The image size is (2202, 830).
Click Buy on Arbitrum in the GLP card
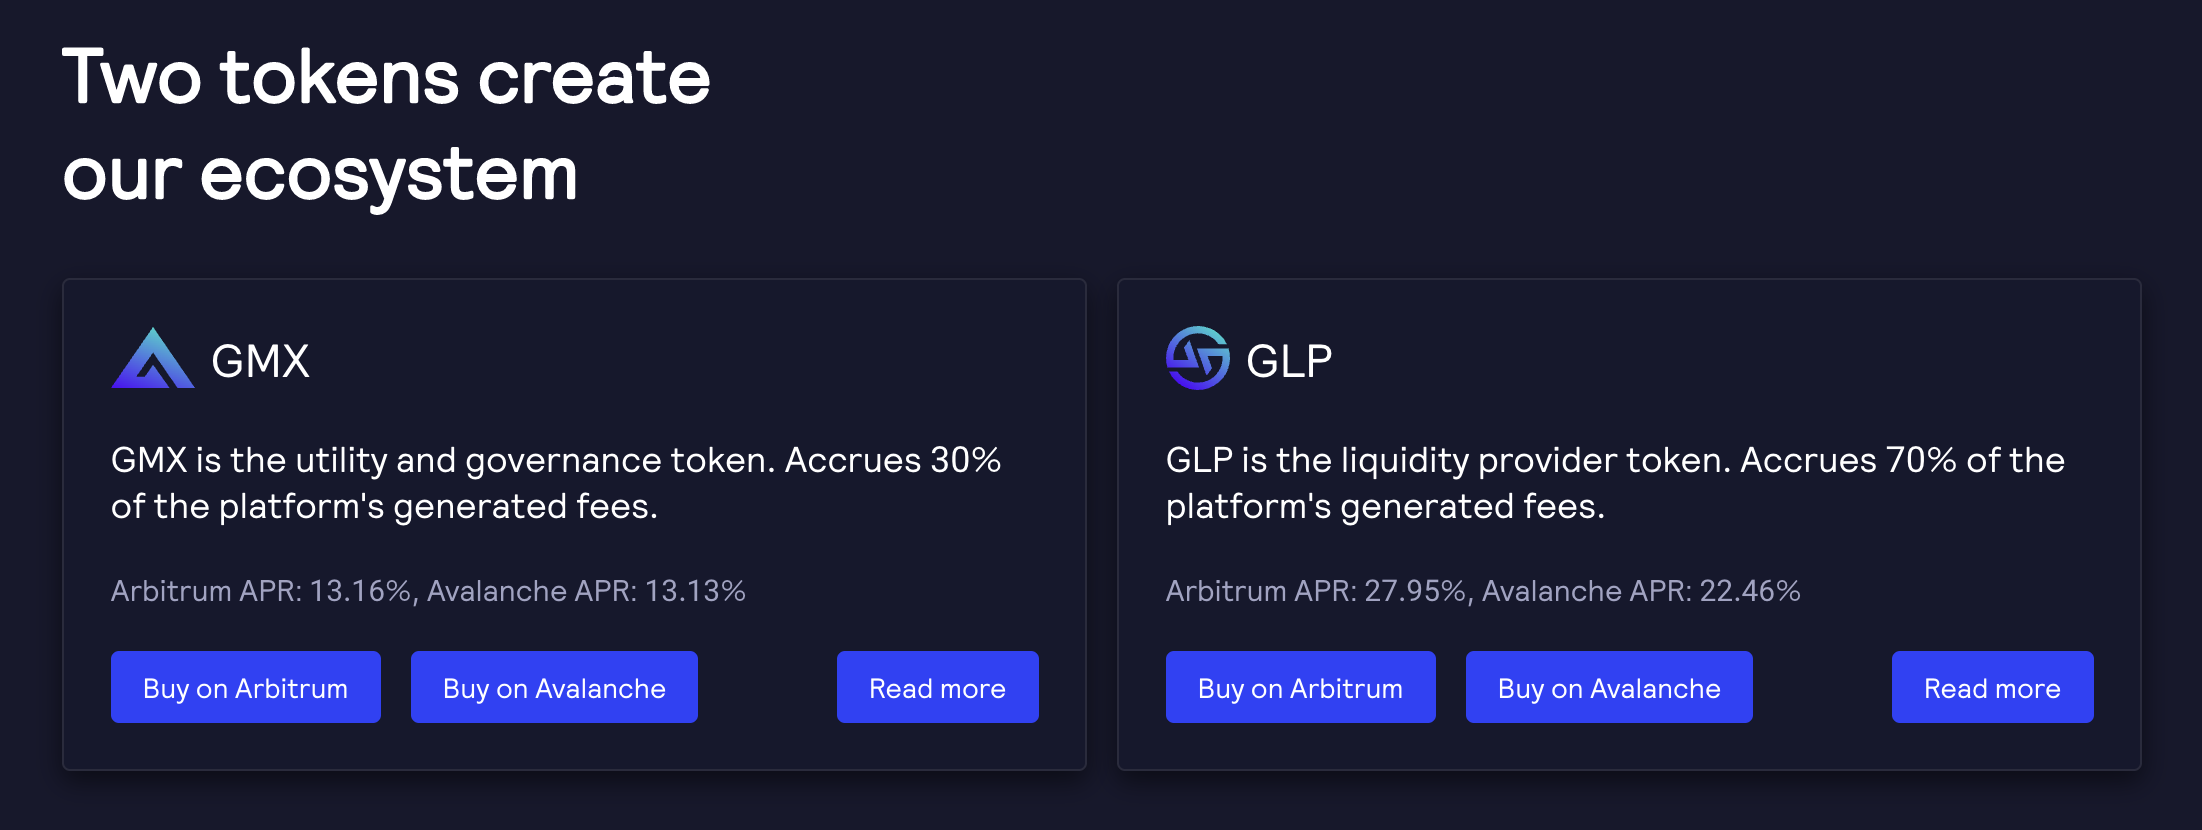1300,687
